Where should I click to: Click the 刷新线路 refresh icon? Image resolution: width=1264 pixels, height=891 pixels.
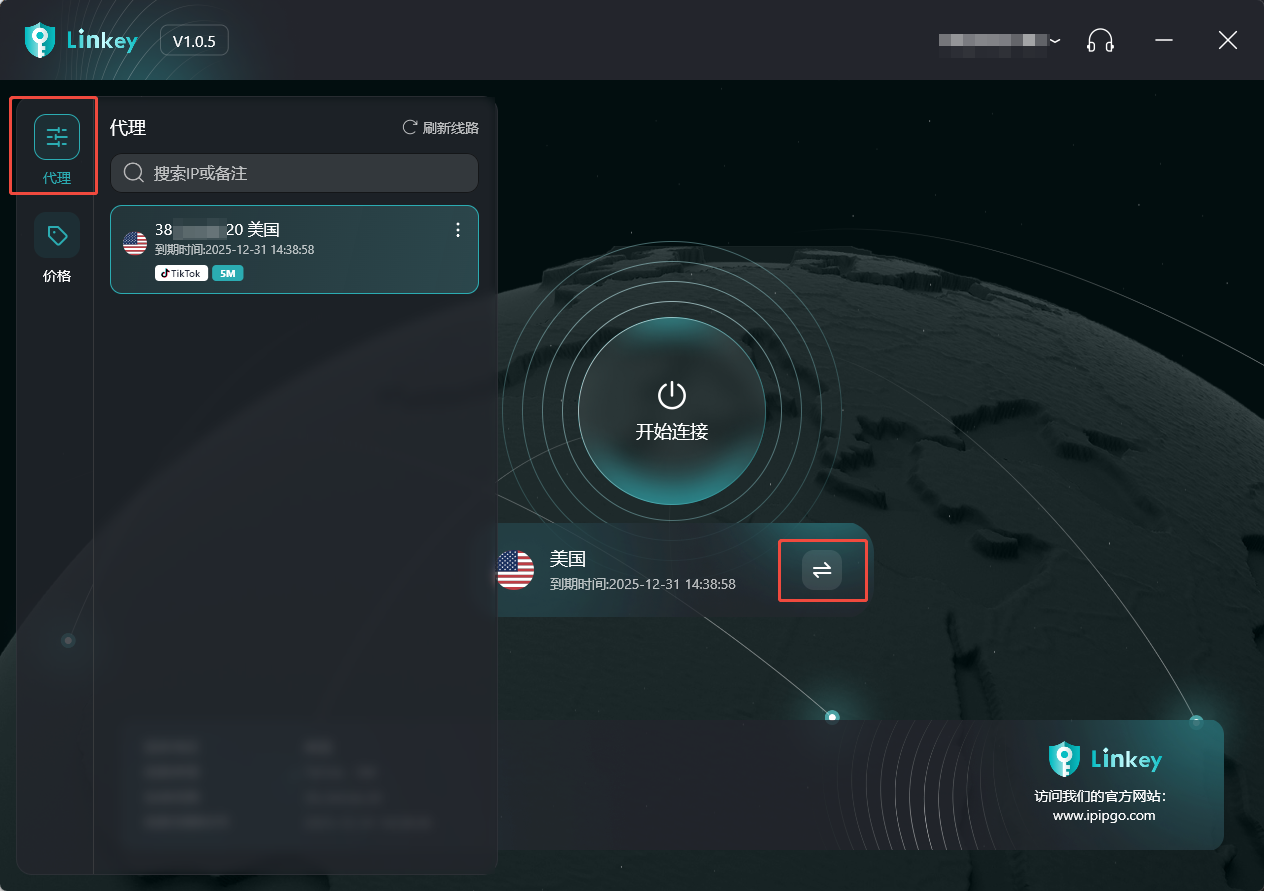point(410,127)
